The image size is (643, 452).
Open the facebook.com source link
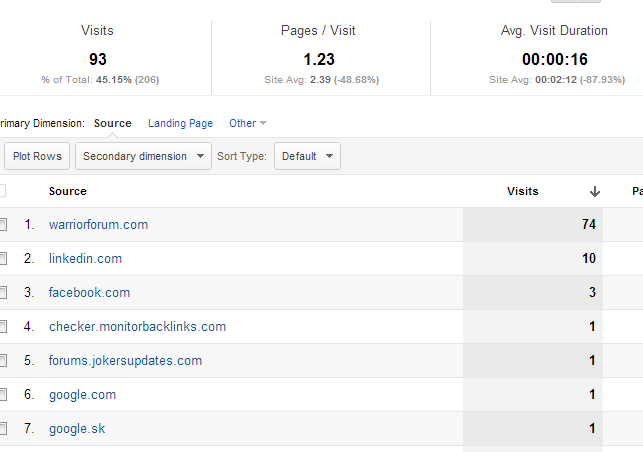(x=89, y=292)
